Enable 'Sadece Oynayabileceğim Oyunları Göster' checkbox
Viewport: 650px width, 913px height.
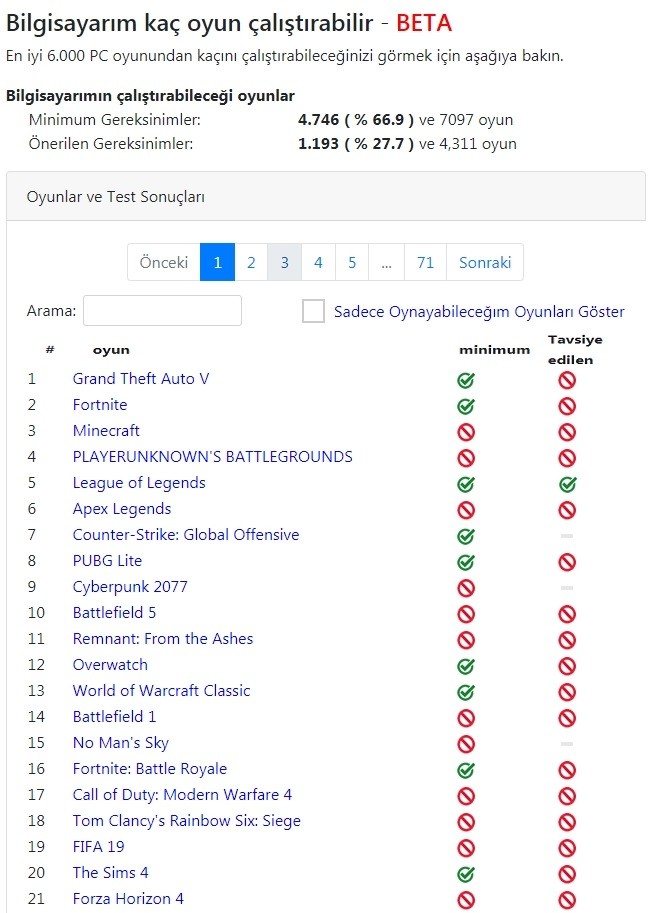(x=313, y=311)
